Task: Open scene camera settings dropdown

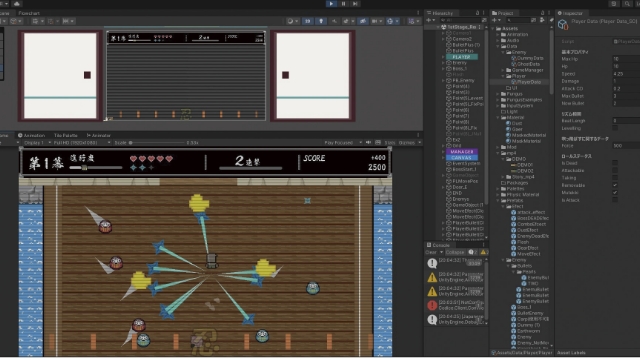Action: click(377, 21)
